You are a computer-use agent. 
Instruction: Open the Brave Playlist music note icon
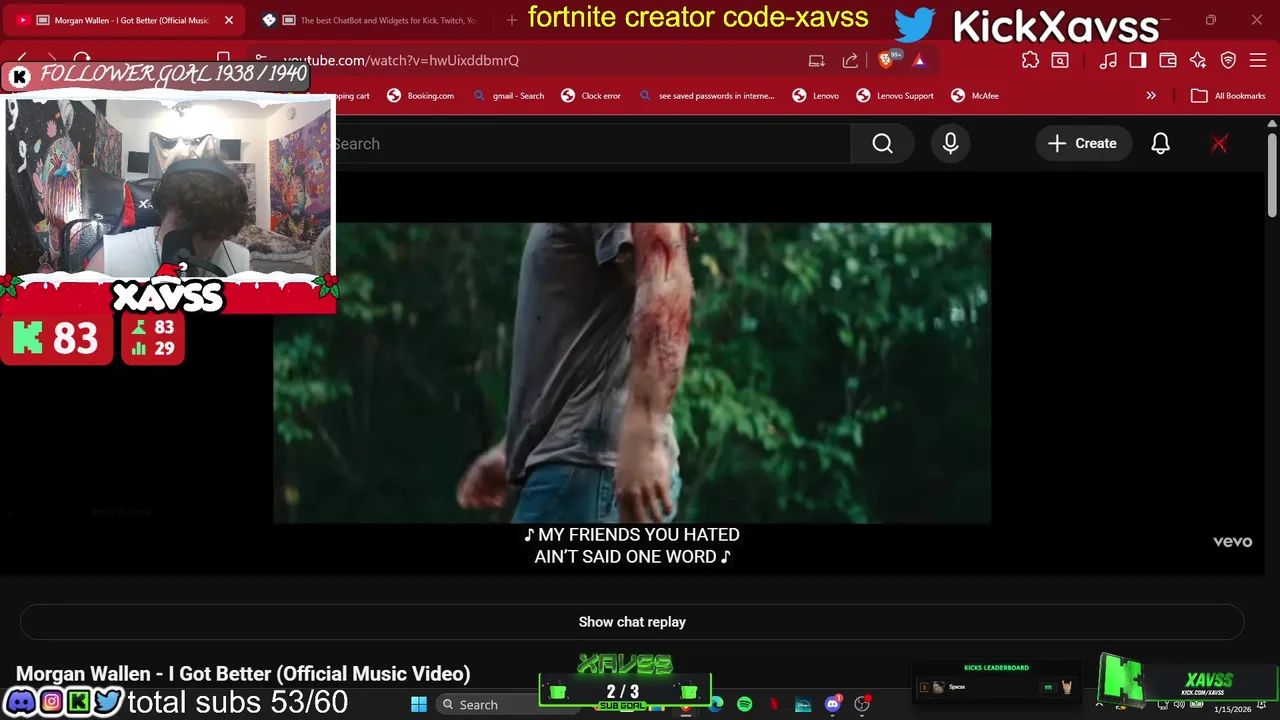(x=1108, y=60)
